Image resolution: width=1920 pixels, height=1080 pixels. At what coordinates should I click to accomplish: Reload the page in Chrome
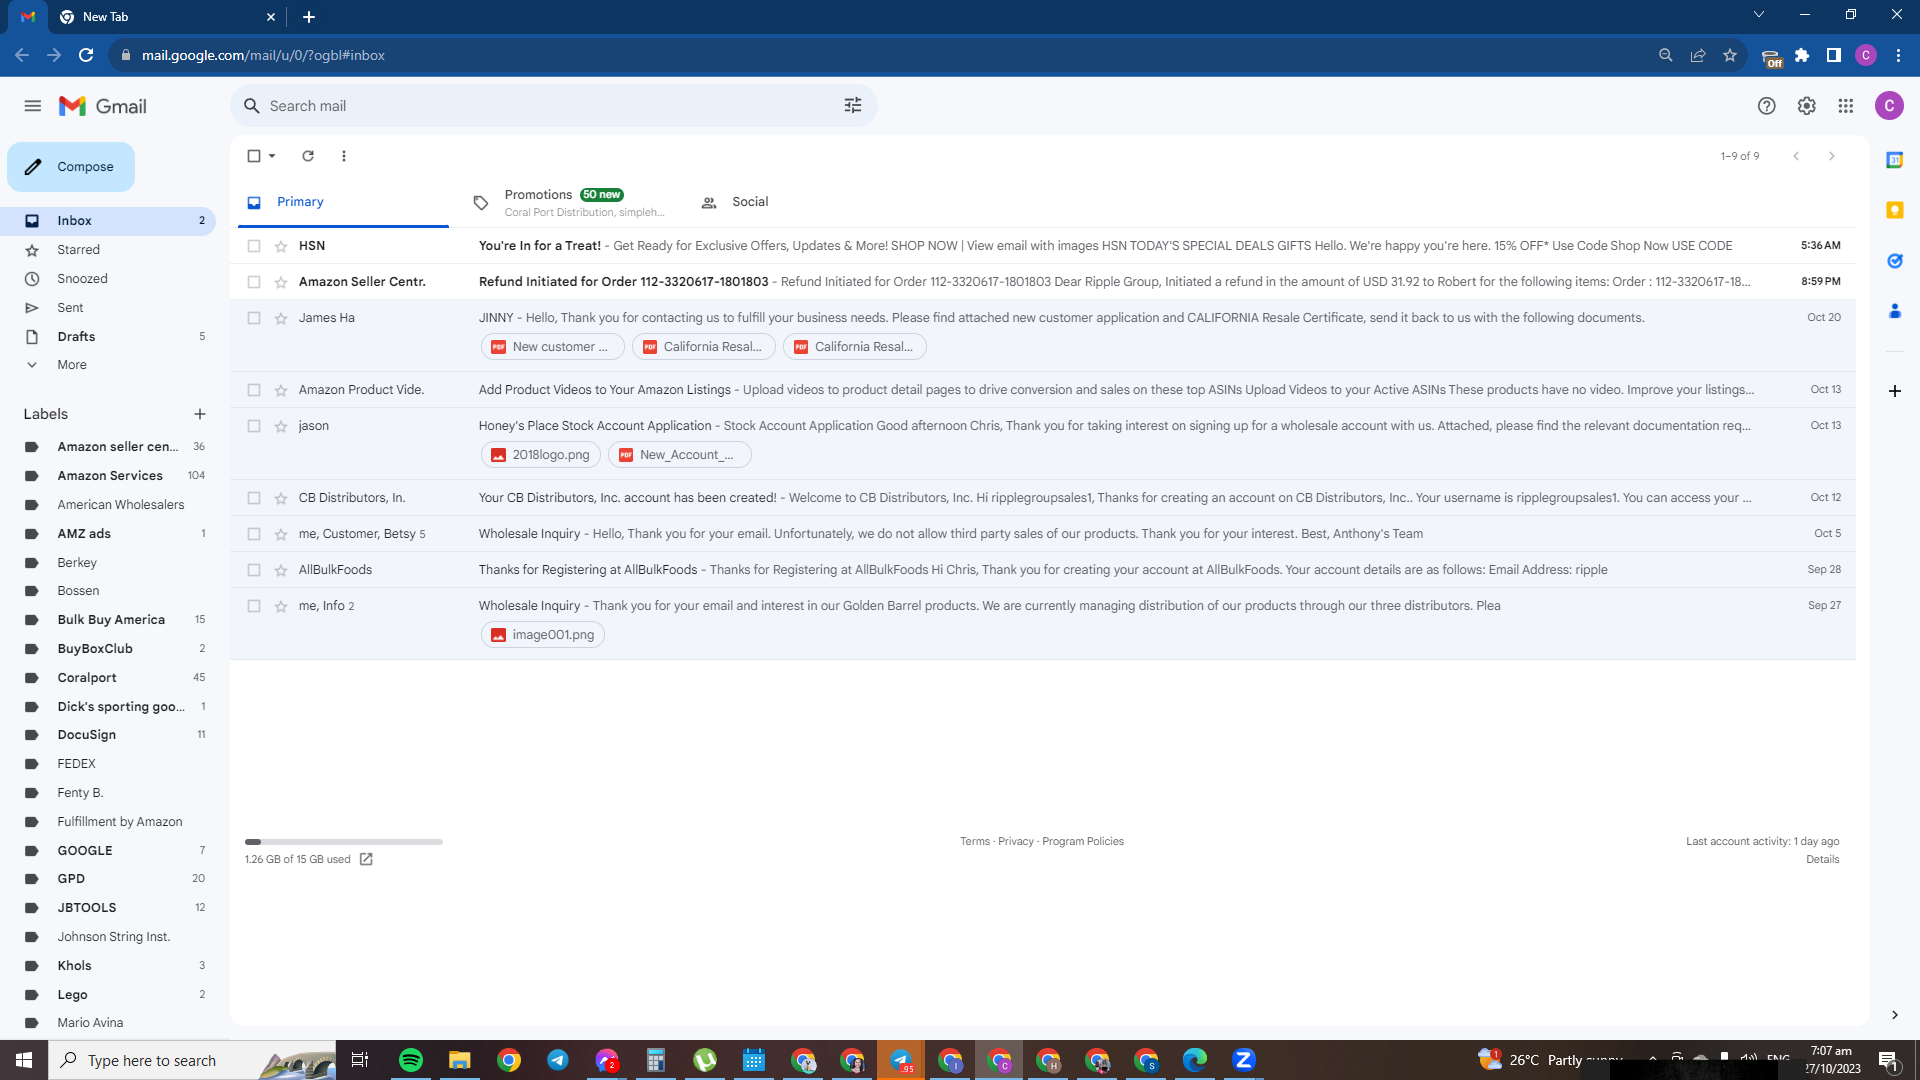pyautogui.click(x=86, y=56)
